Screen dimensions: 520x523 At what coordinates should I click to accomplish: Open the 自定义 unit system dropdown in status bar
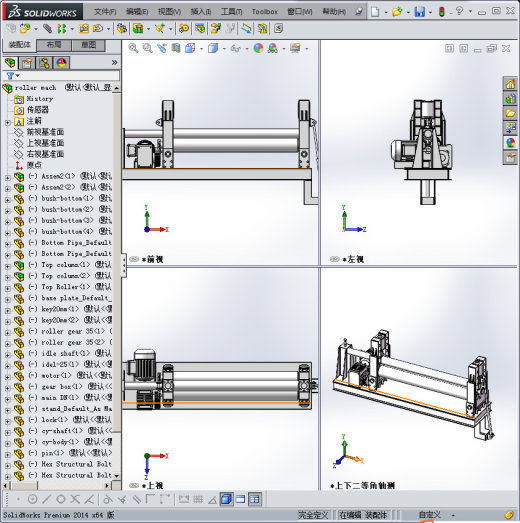pos(453,515)
